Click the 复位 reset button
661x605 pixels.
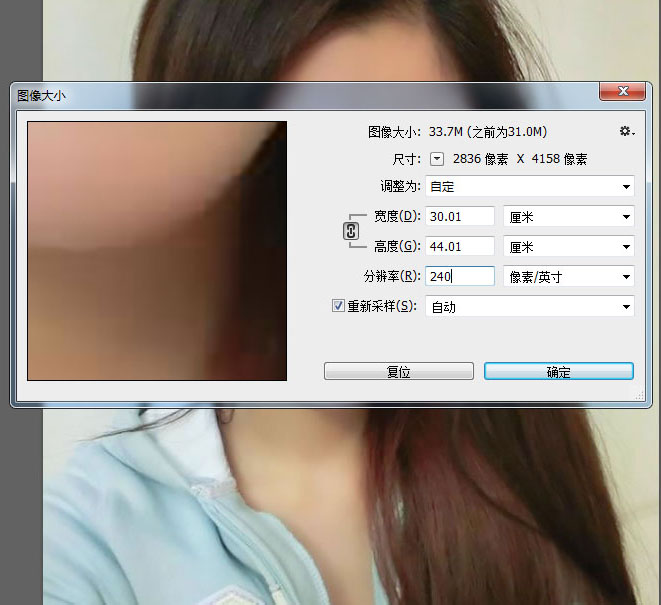[399, 371]
